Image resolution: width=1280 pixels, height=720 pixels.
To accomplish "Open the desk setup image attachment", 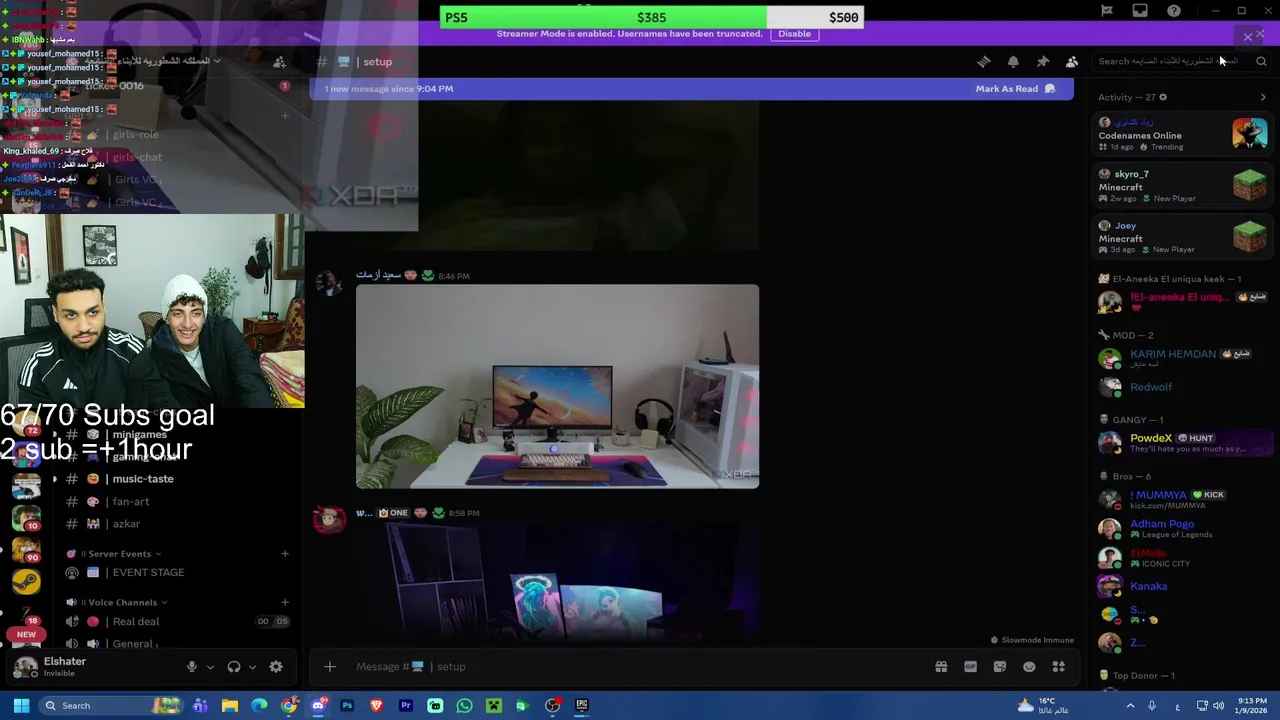I will click(557, 386).
